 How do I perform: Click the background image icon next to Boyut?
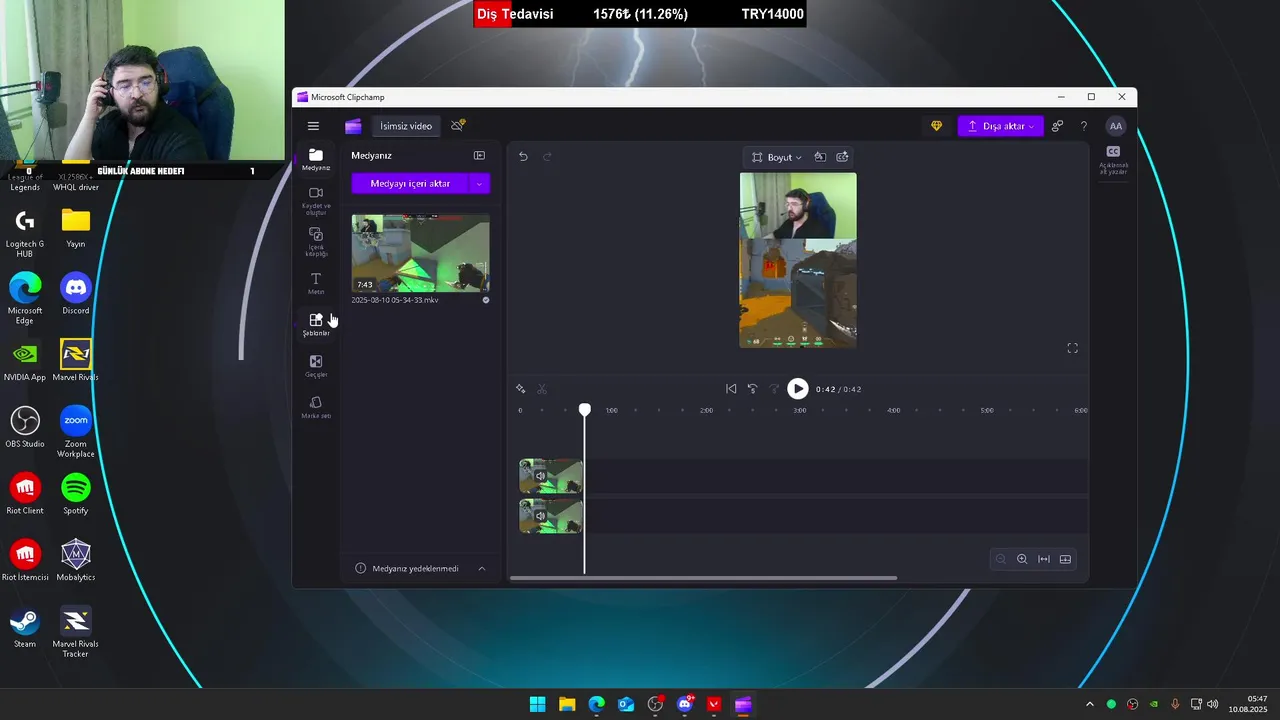click(x=820, y=157)
